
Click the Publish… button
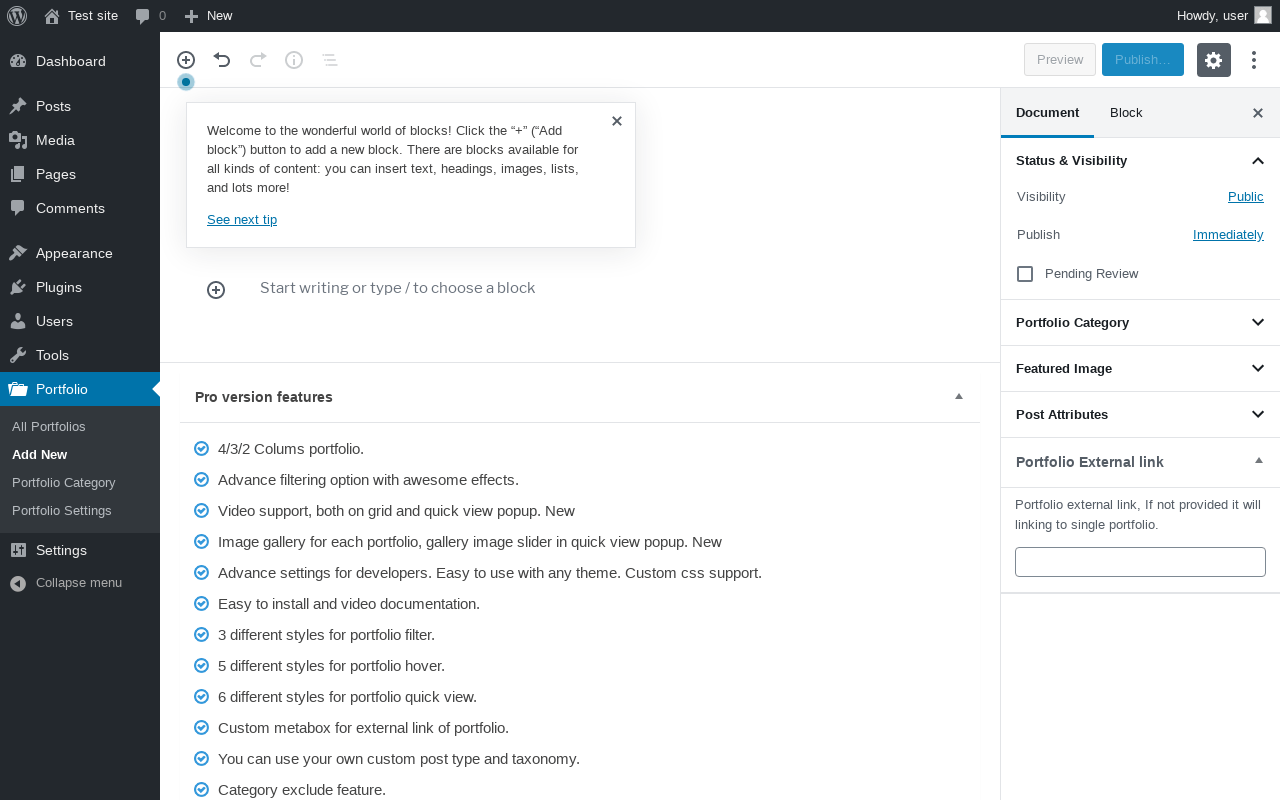(x=1142, y=60)
